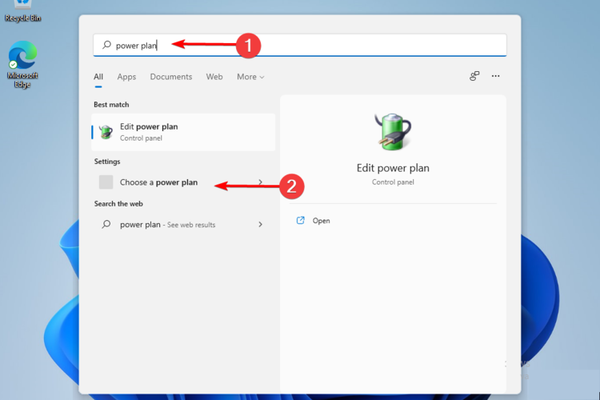Image resolution: width=600 pixels, height=400 pixels.
Task: Expand the arrow beside Choose a power plan
Action: click(260, 183)
